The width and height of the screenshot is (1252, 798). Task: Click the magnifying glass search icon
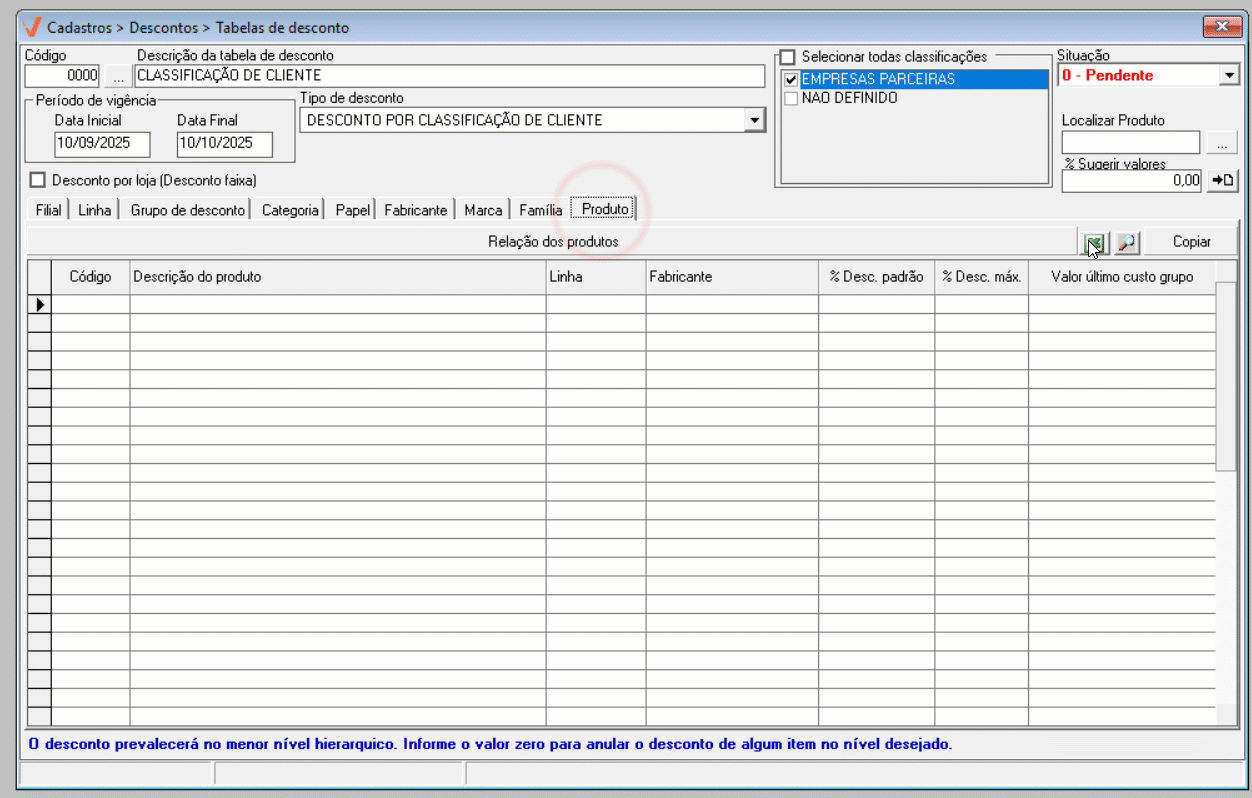point(1127,242)
